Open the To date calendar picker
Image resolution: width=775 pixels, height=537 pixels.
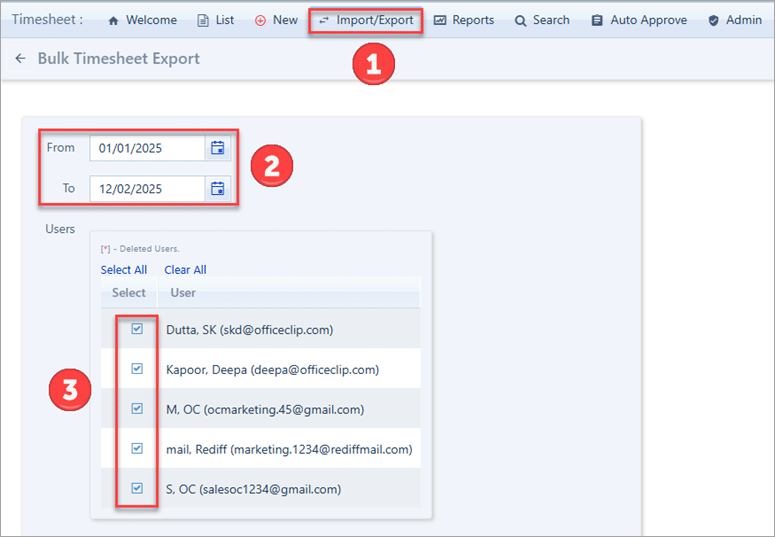[217, 188]
